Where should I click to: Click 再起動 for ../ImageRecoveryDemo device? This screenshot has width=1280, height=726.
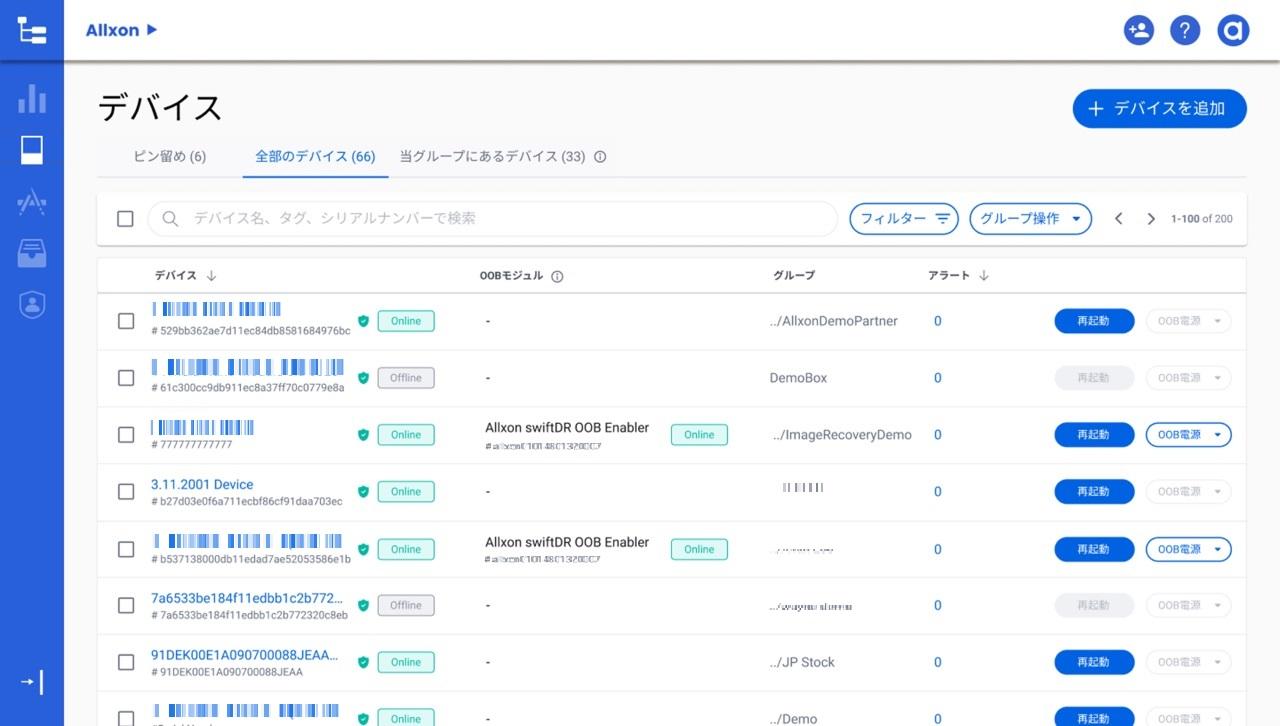[1094, 435]
